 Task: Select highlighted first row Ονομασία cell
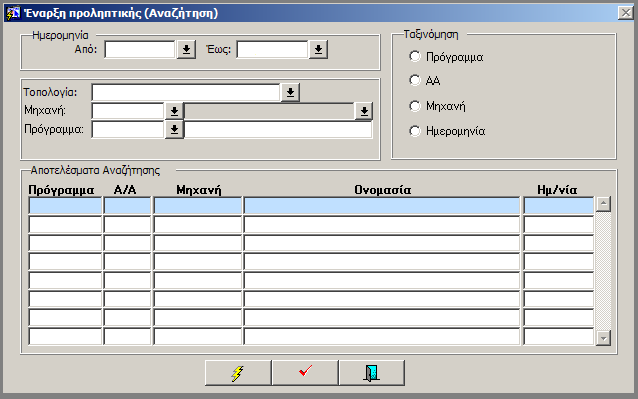tap(382, 205)
